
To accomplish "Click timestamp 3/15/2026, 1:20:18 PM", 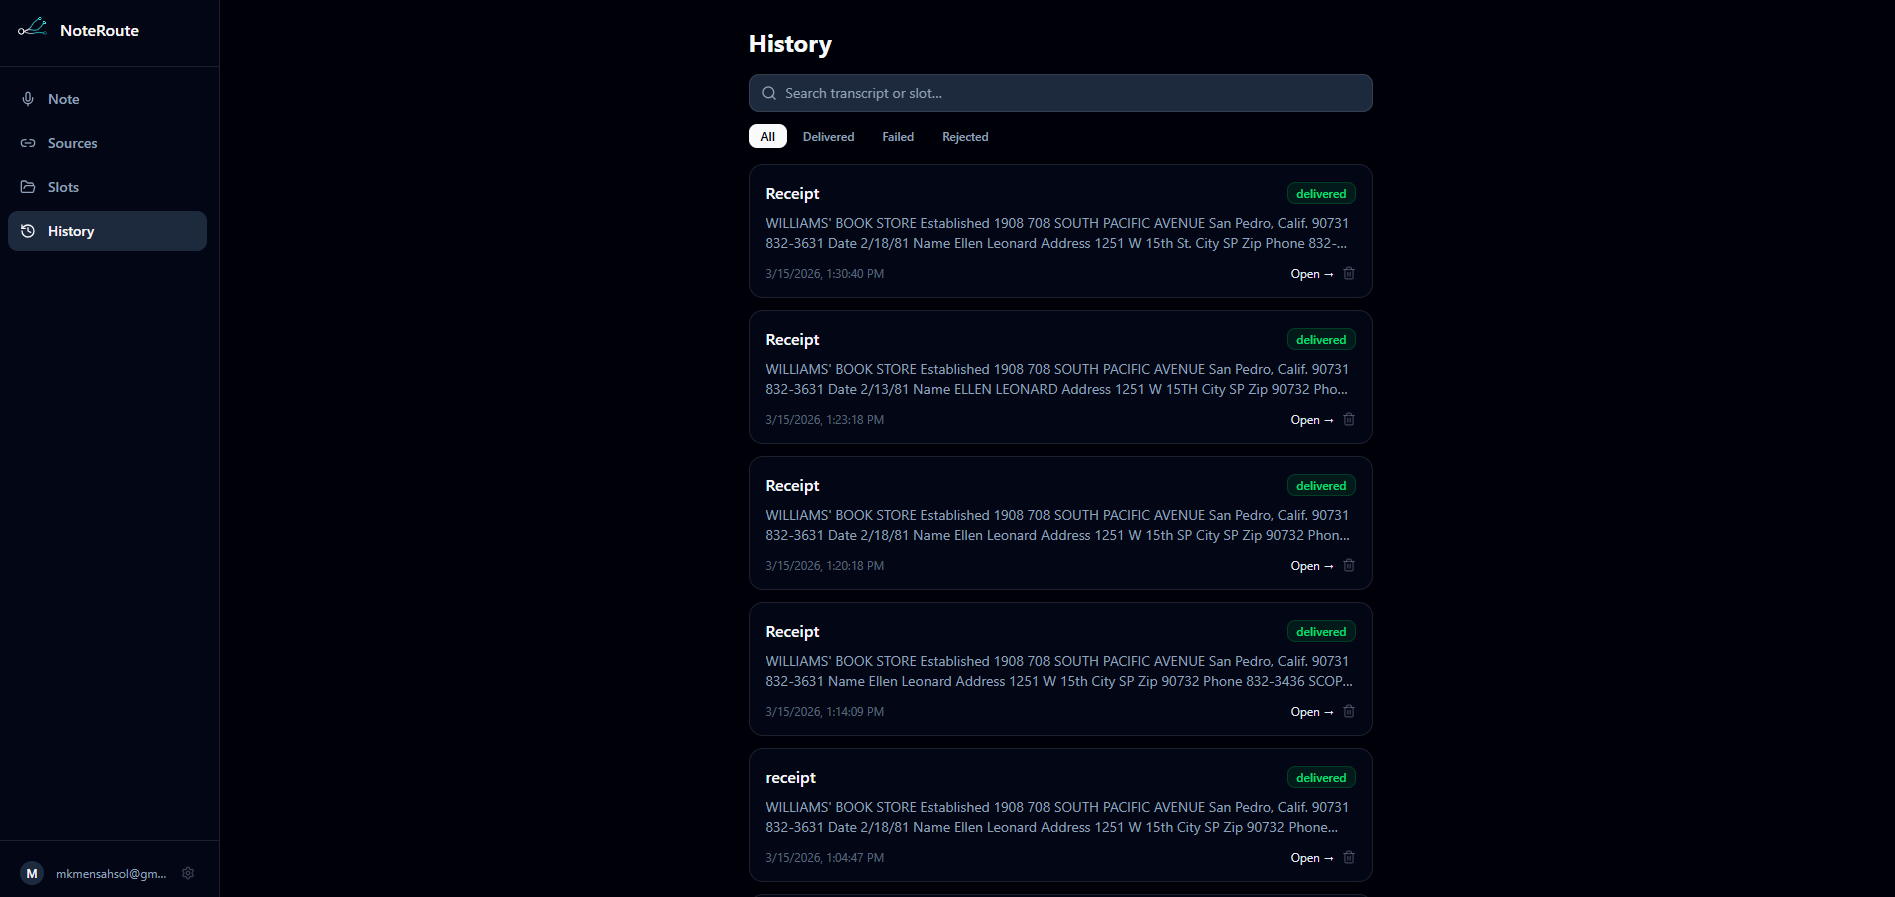I will (825, 566).
